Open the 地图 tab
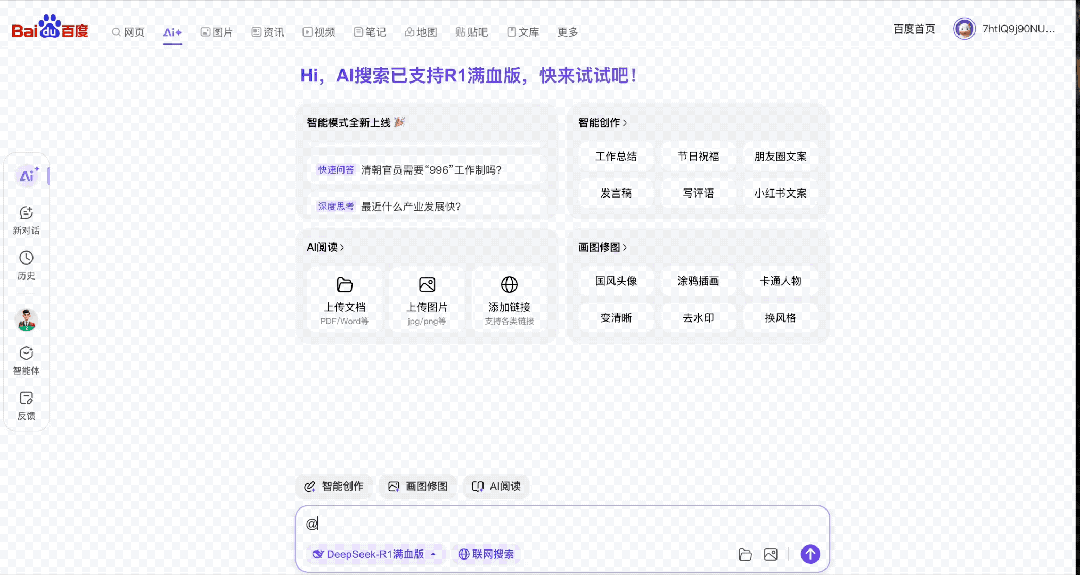The width and height of the screenshot is (1080, 575). coord(421,32)
